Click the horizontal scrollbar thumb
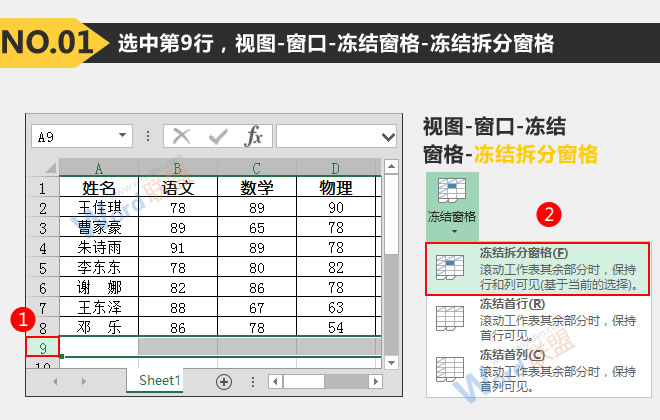Image resolution: width=660 pixels, height=420 pixels. (x=303, y=382)
